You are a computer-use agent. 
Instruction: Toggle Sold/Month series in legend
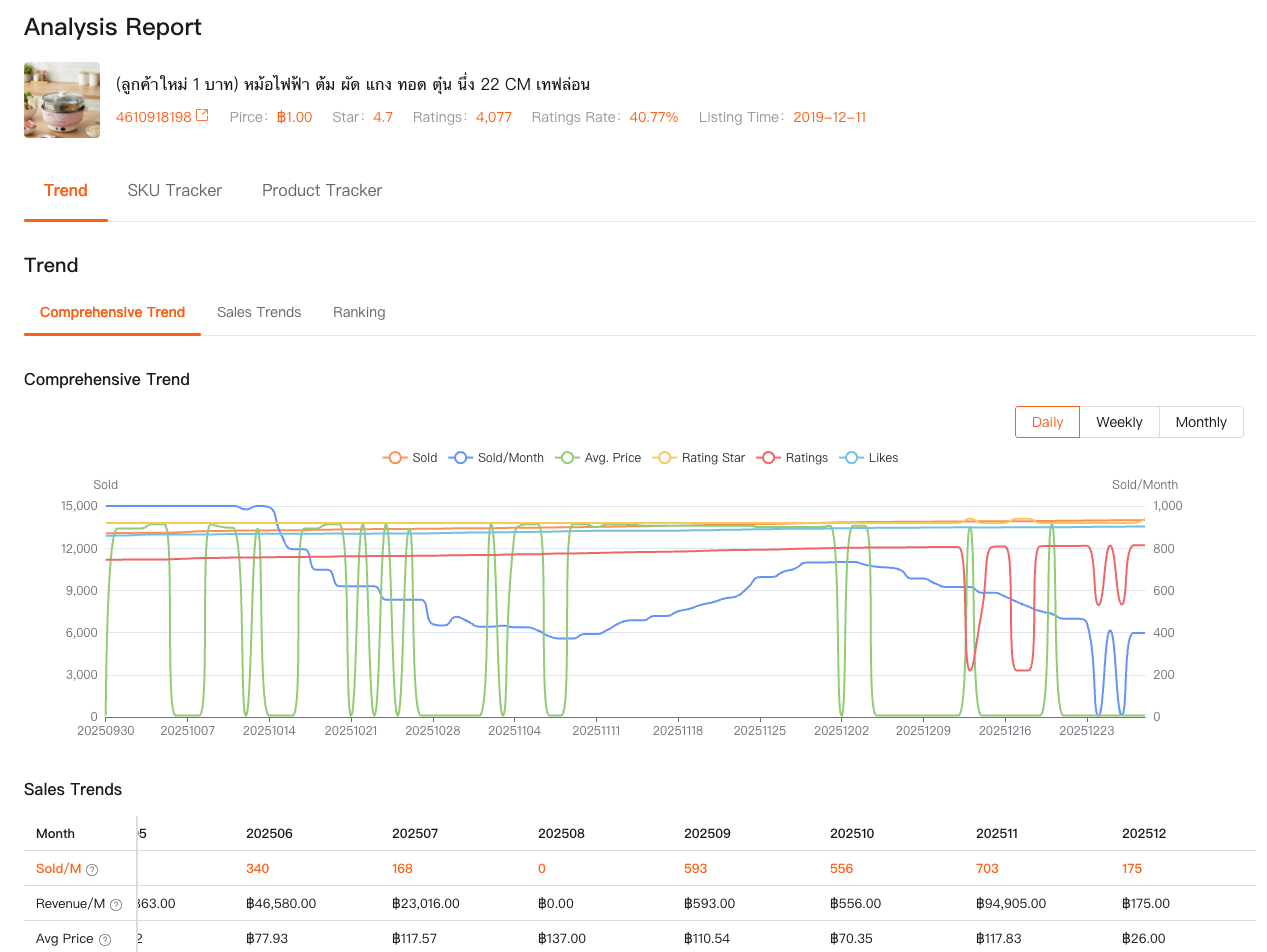coord(496,458)
